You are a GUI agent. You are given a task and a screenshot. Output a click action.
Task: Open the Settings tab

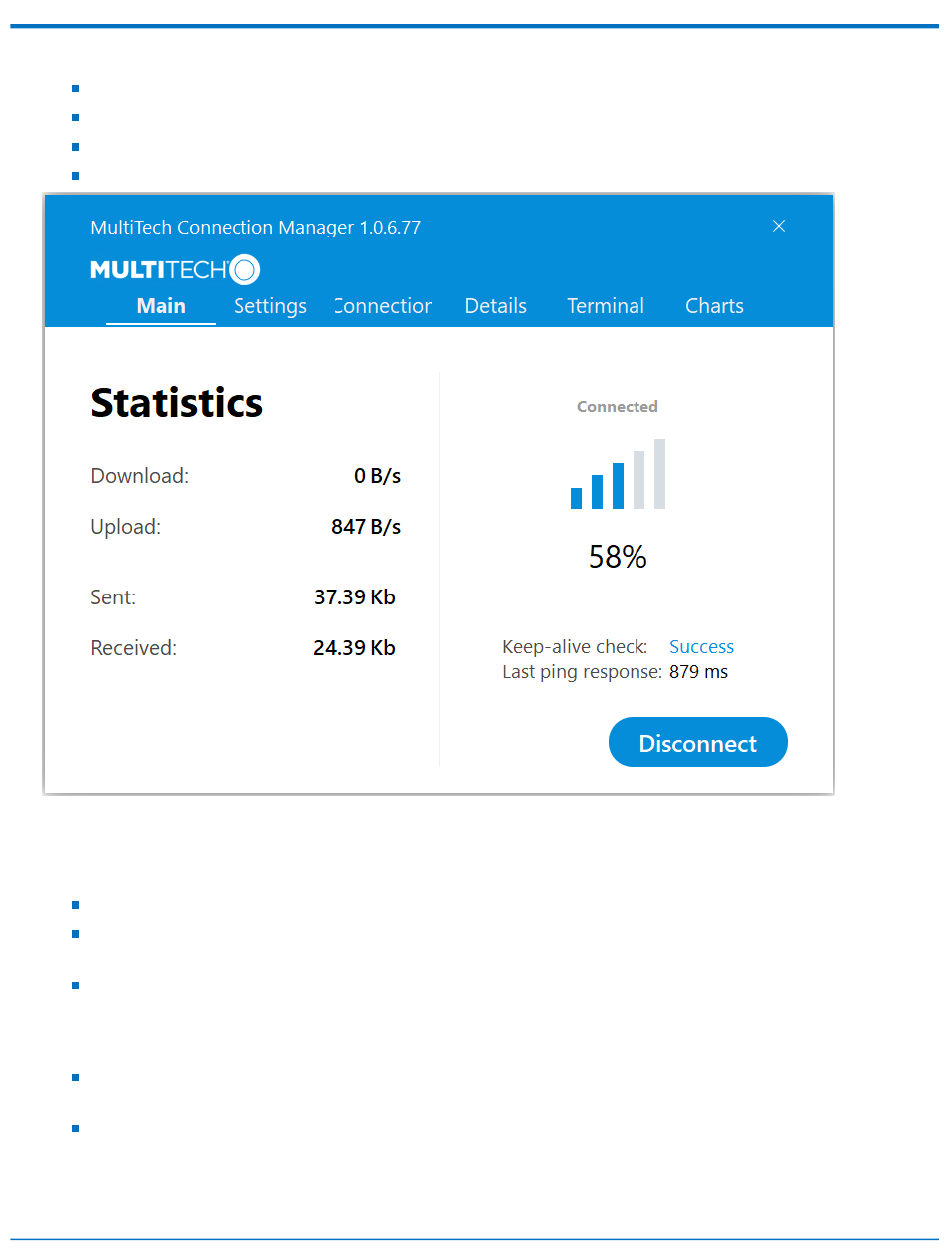[270, 306]
